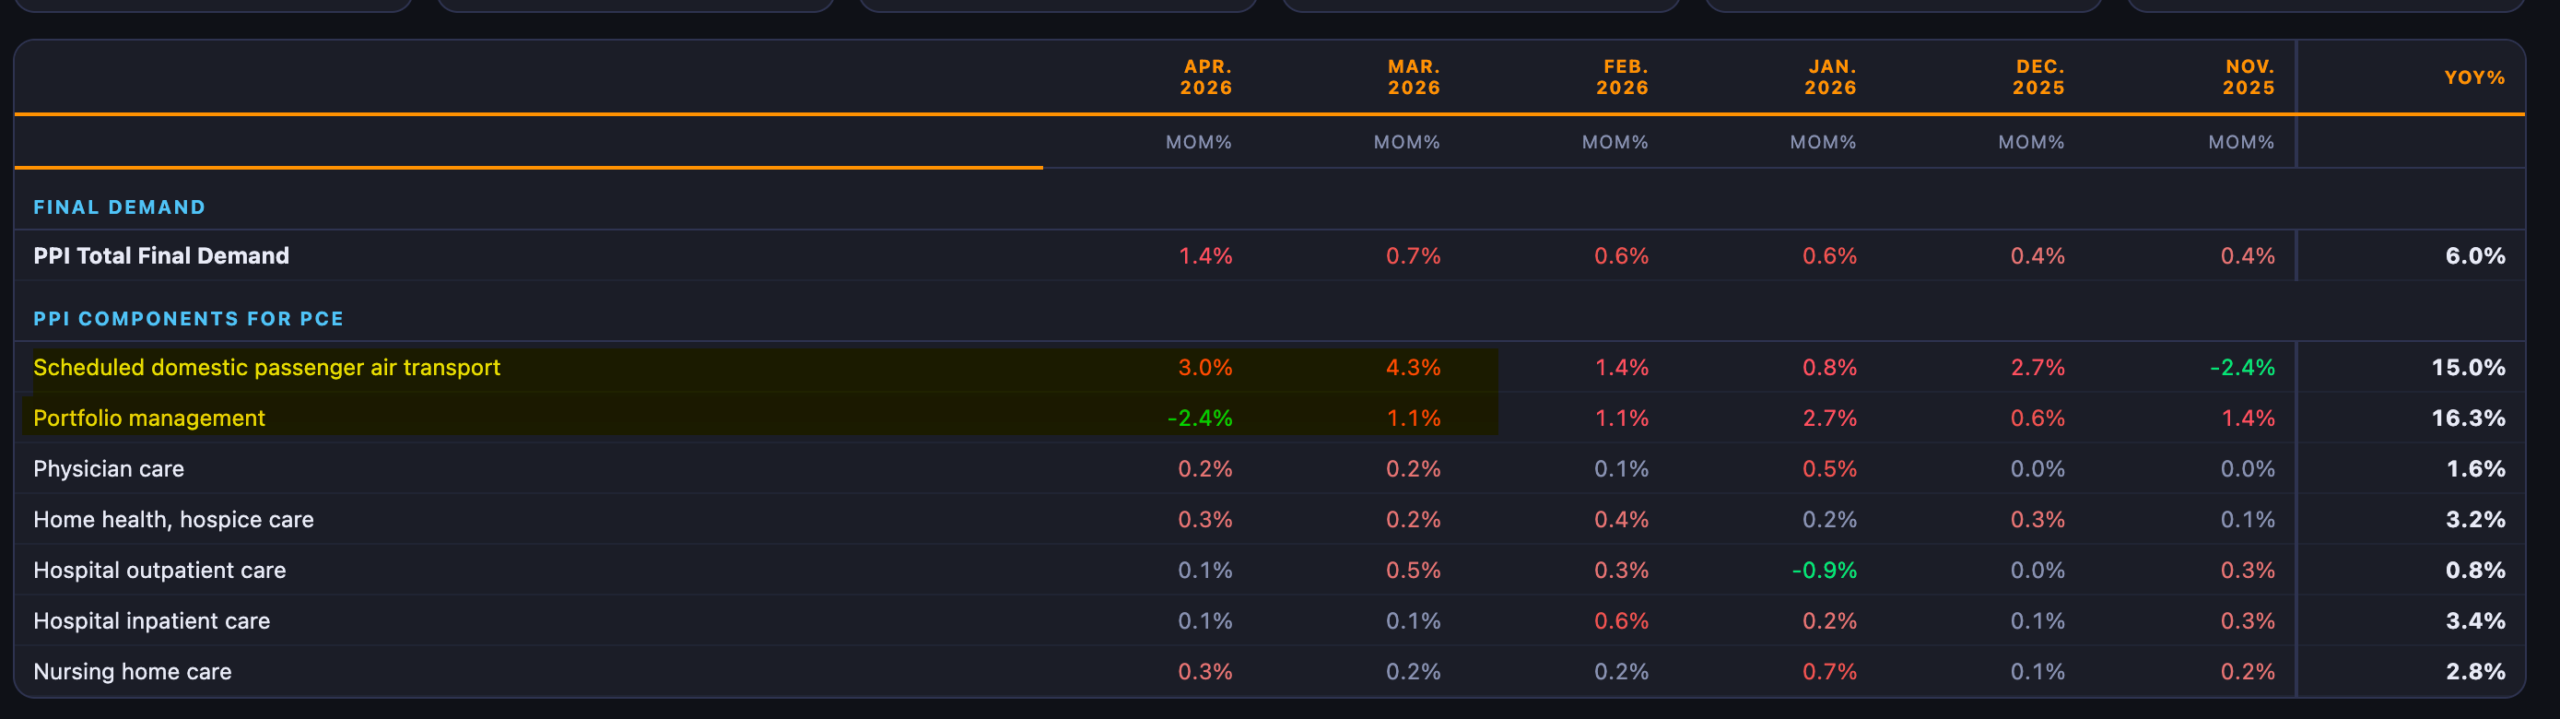Click Hospital outpatient January value -0.9%
The width and height of the screenshot is (2560, 719).
tap(1825, 570)
